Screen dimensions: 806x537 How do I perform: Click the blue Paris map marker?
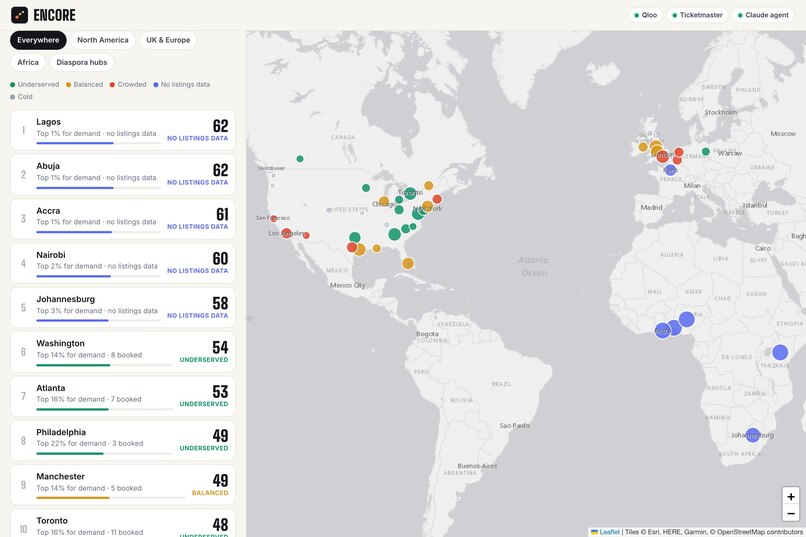(670, 170)
